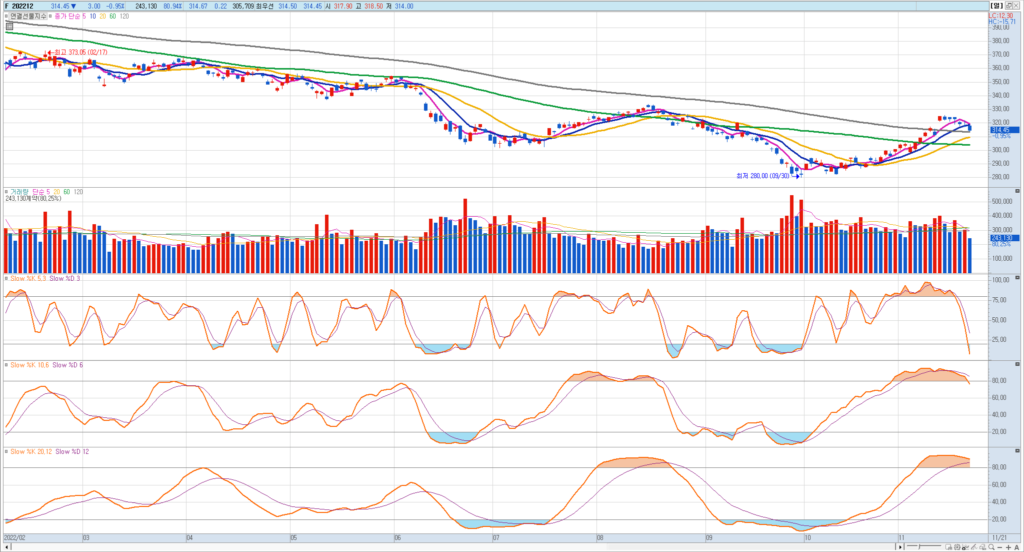The height and width of the screenshot is (552, 1024).
Task: Click the 2022/02 date on time axis
Action: (16, 536)
